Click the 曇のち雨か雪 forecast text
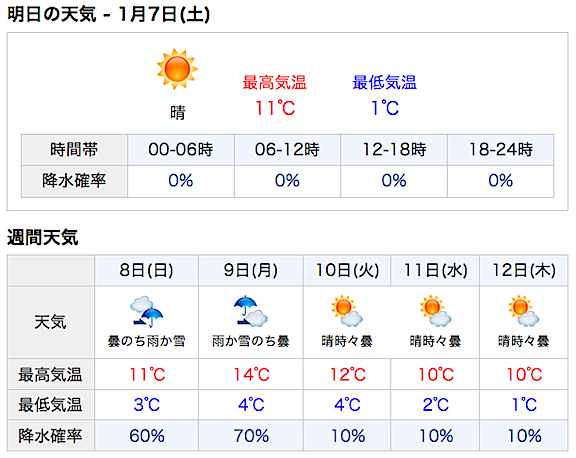The width and height of the screenshot is (576, 458). point(146,341)
